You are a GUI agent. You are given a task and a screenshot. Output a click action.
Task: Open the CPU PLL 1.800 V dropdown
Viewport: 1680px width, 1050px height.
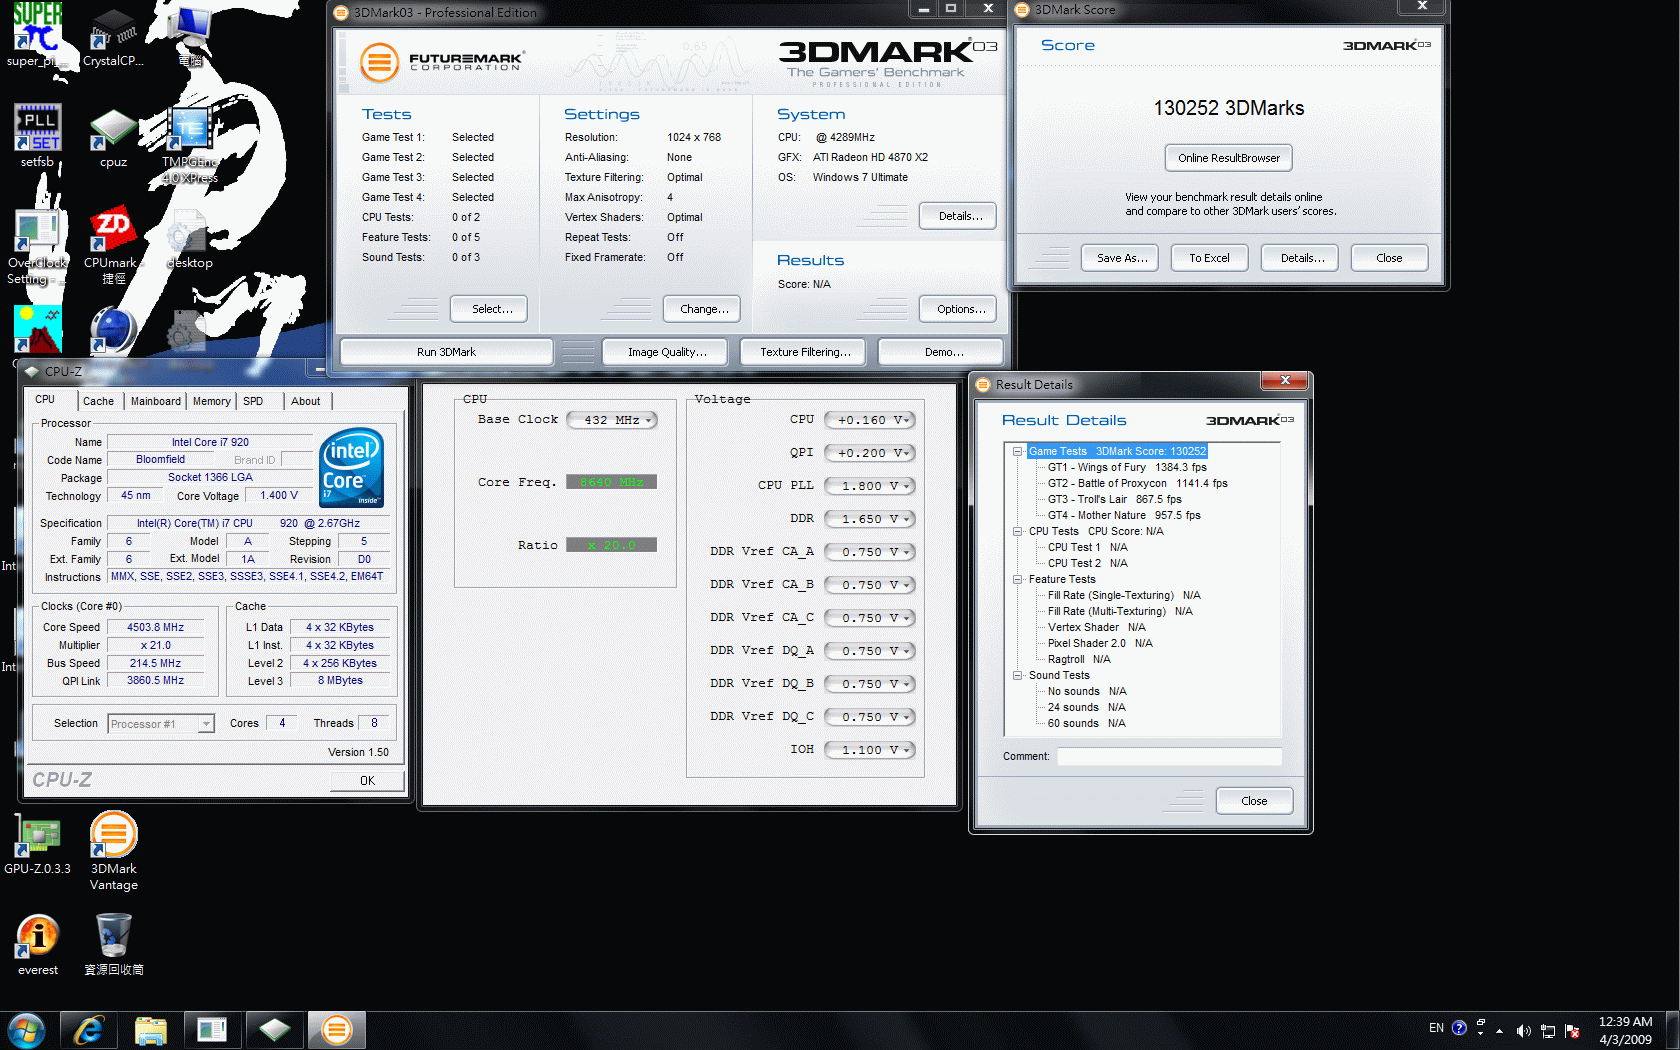click(x=869, y=486)
